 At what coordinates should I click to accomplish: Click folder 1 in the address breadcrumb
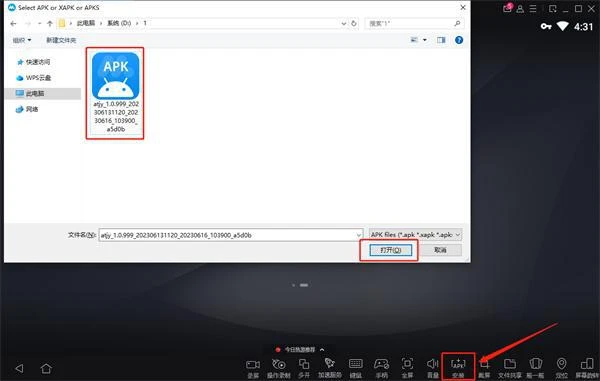tap(145, 23)
